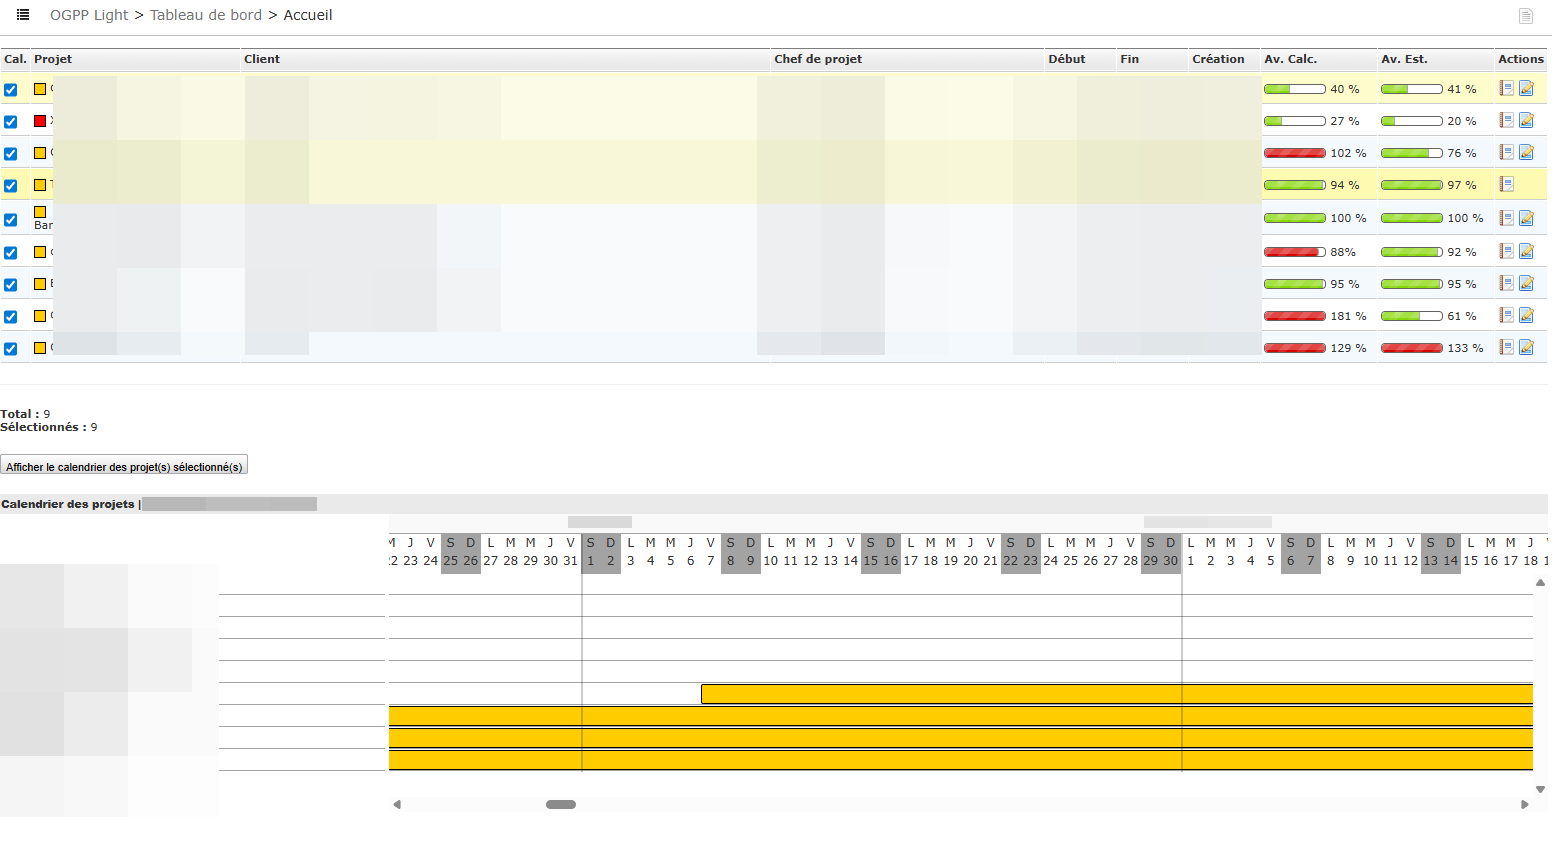Toggle the checkbox next to the red status project
This screenshot has width=1552, height=865.
pyautogui.click(x=11, y=121)
